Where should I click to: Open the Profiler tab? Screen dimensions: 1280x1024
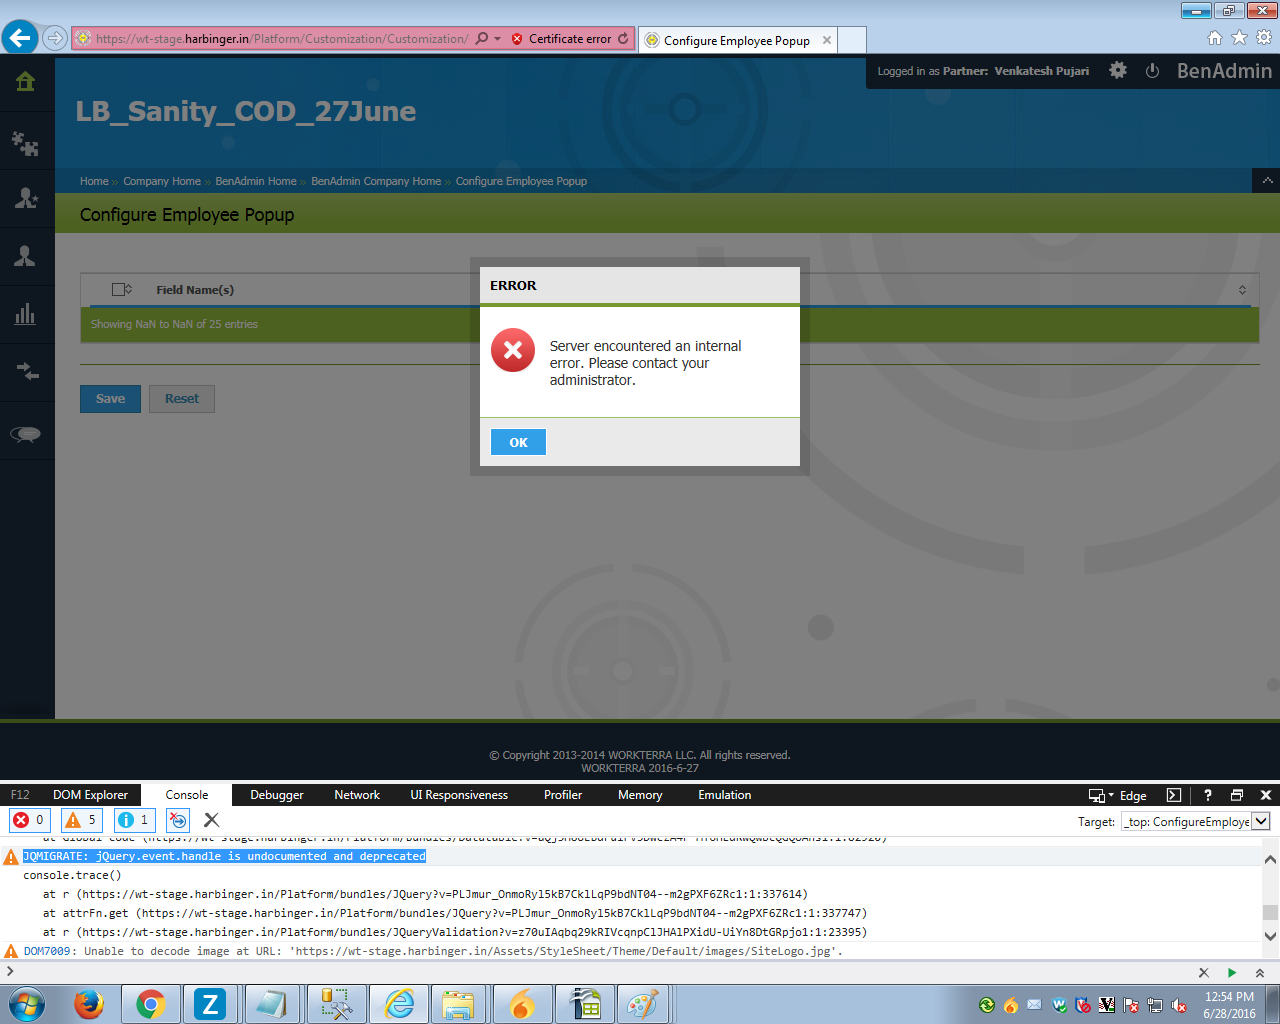tap(563, 795)
